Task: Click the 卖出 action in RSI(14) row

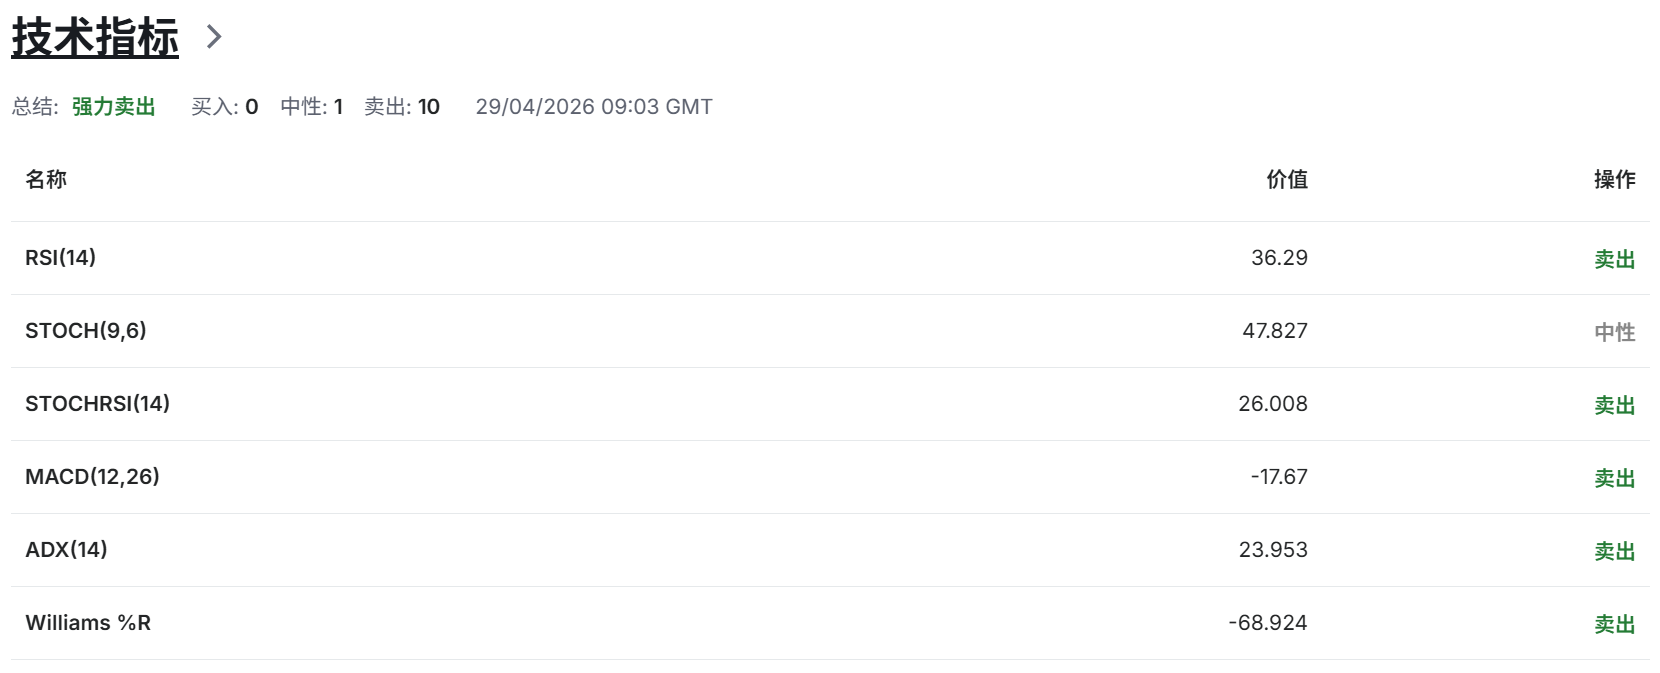Action: pyautogui.click(x=1615, y=259)
